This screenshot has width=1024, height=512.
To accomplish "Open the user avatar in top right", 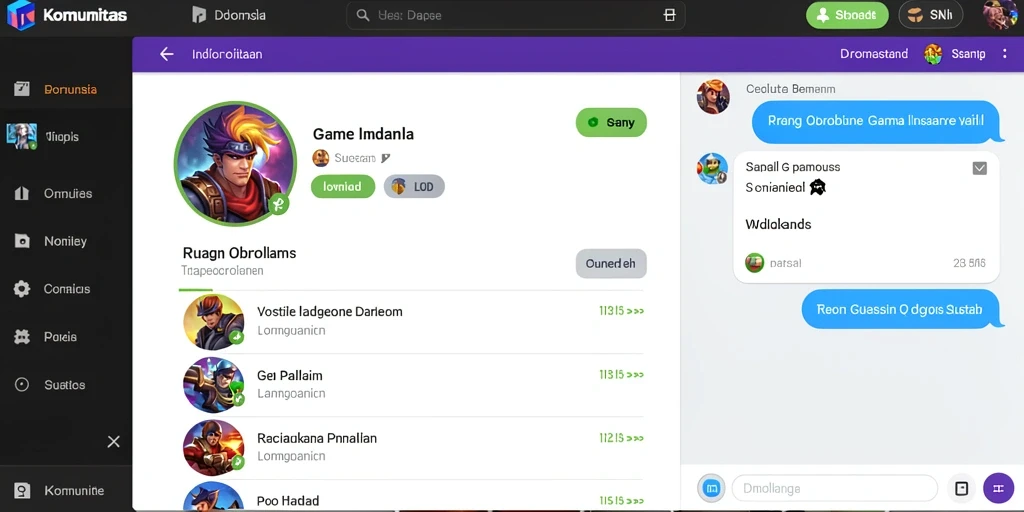I will pos(1000,14).
